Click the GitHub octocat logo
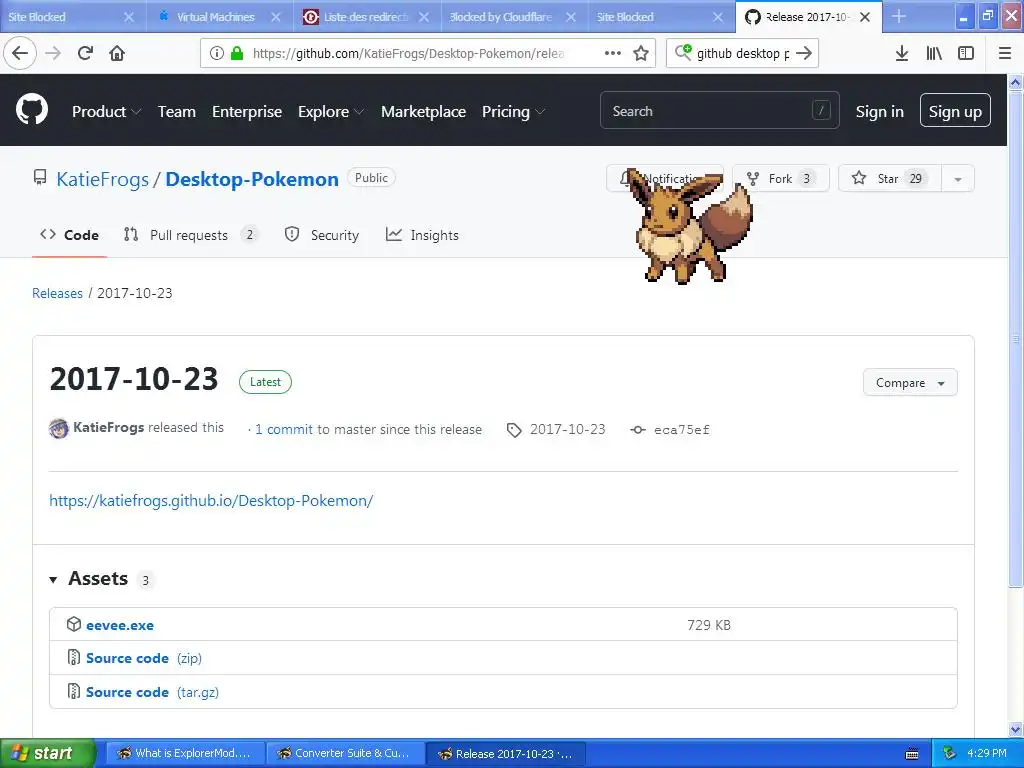 tap(32, 109)
